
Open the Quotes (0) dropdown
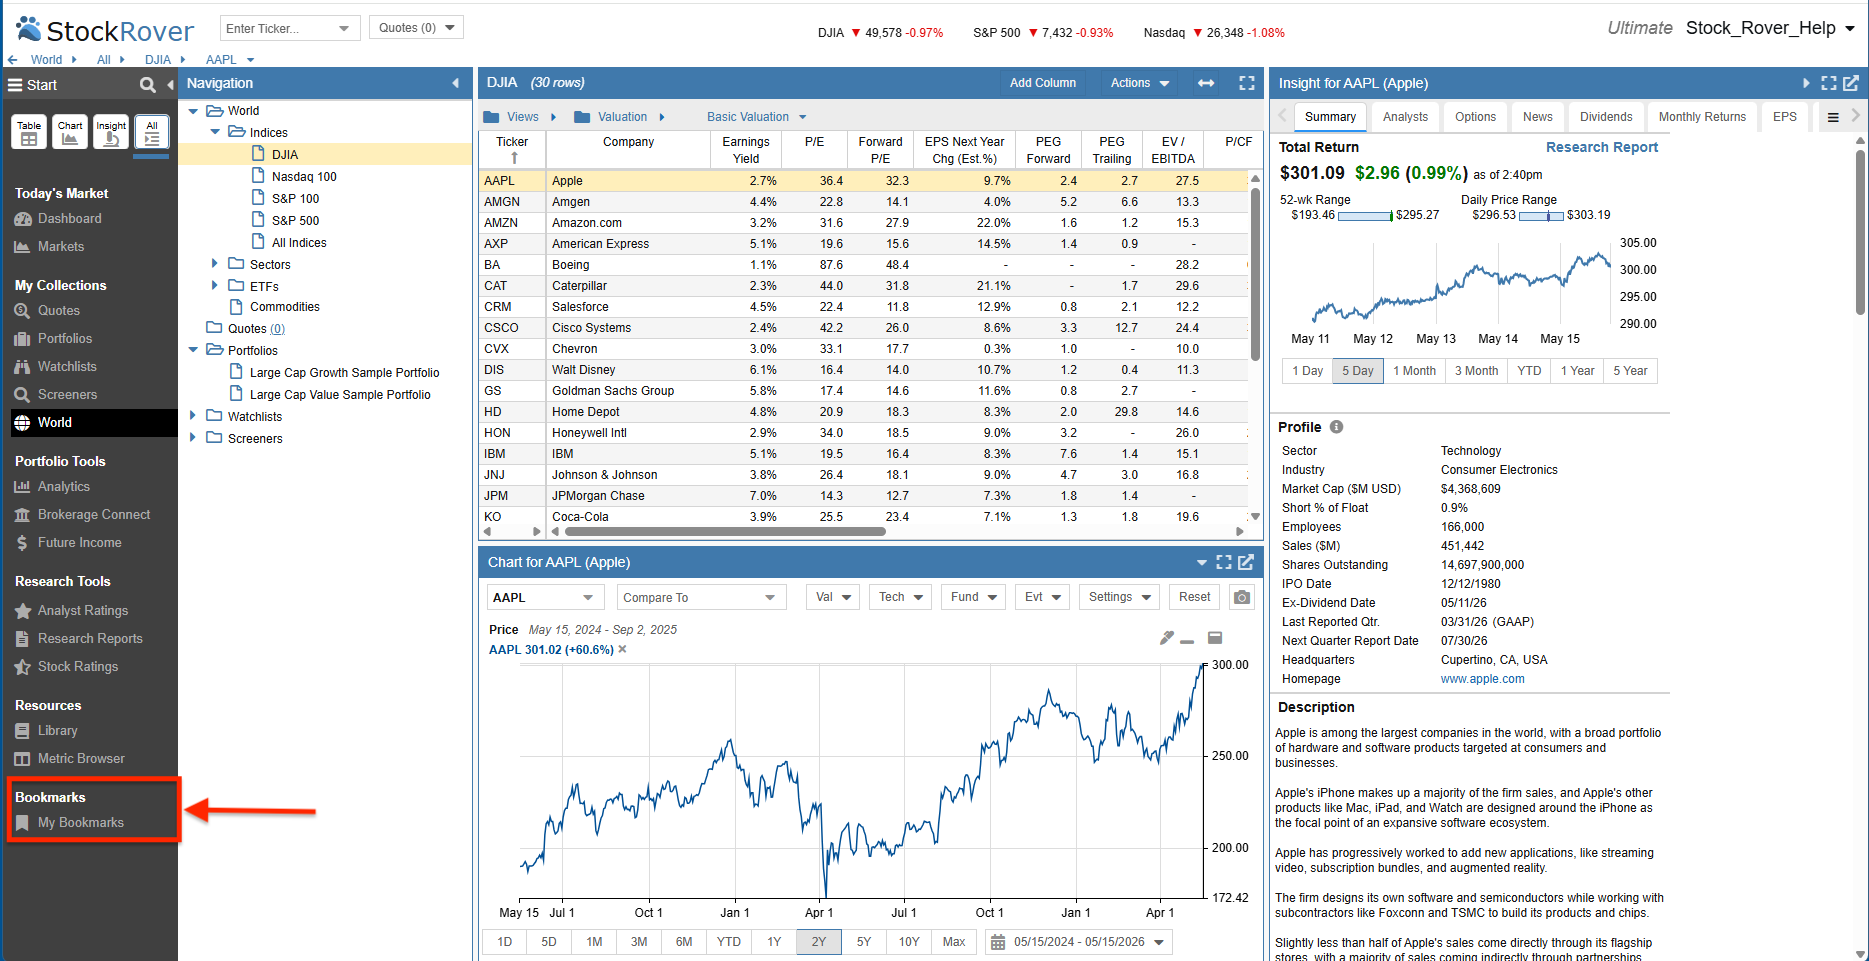pos(416,28)
